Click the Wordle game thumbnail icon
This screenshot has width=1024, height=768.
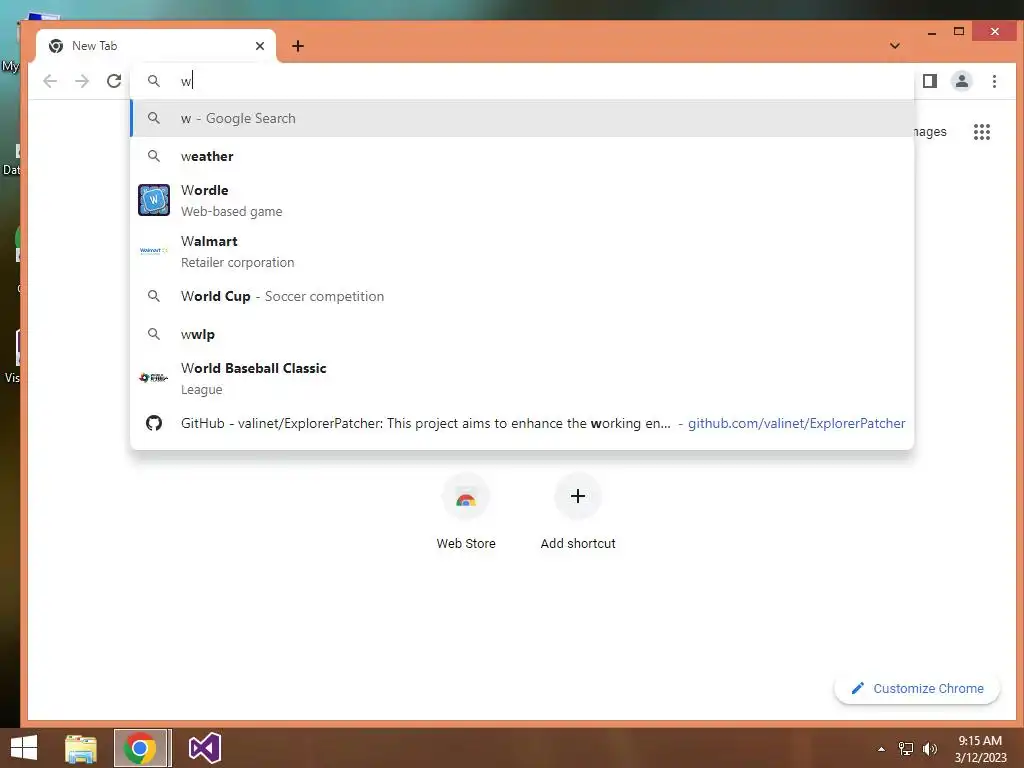coord(154,200)
